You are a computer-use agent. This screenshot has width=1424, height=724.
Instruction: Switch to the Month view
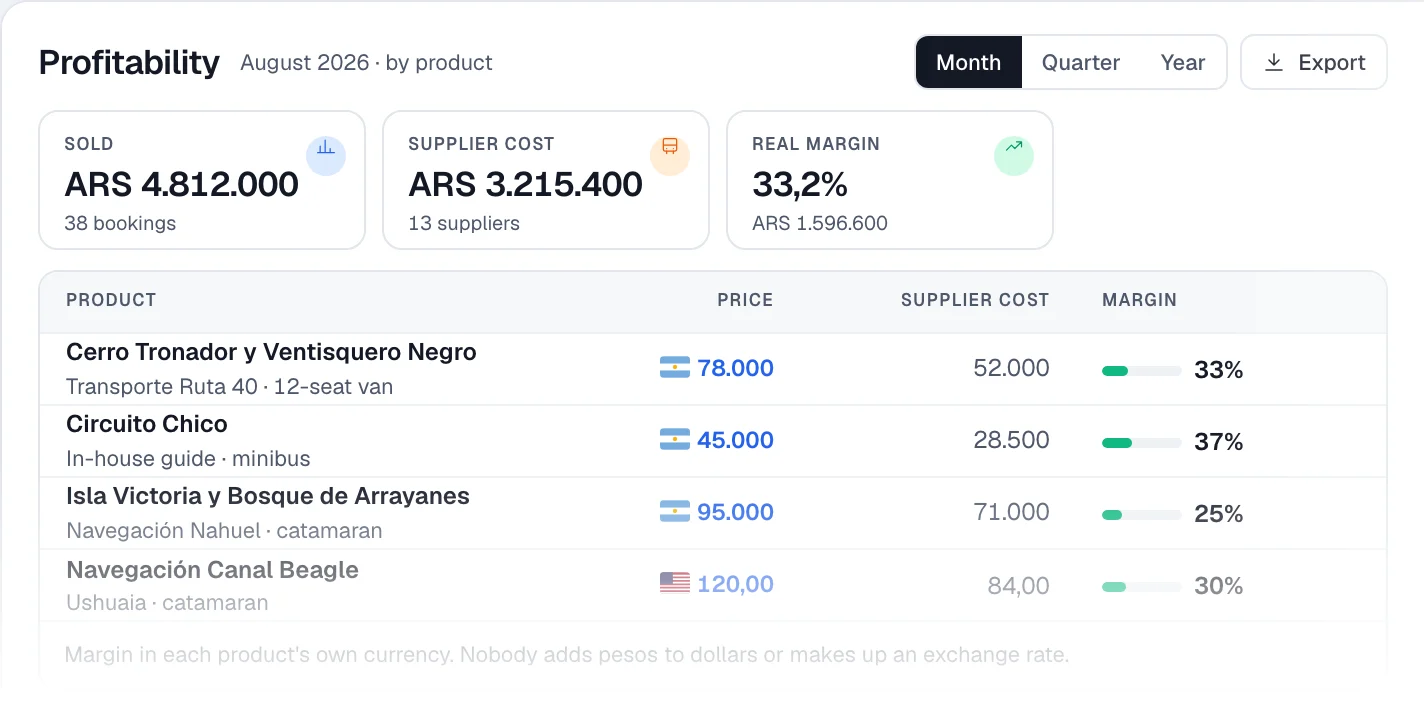[x=968, y=63]
